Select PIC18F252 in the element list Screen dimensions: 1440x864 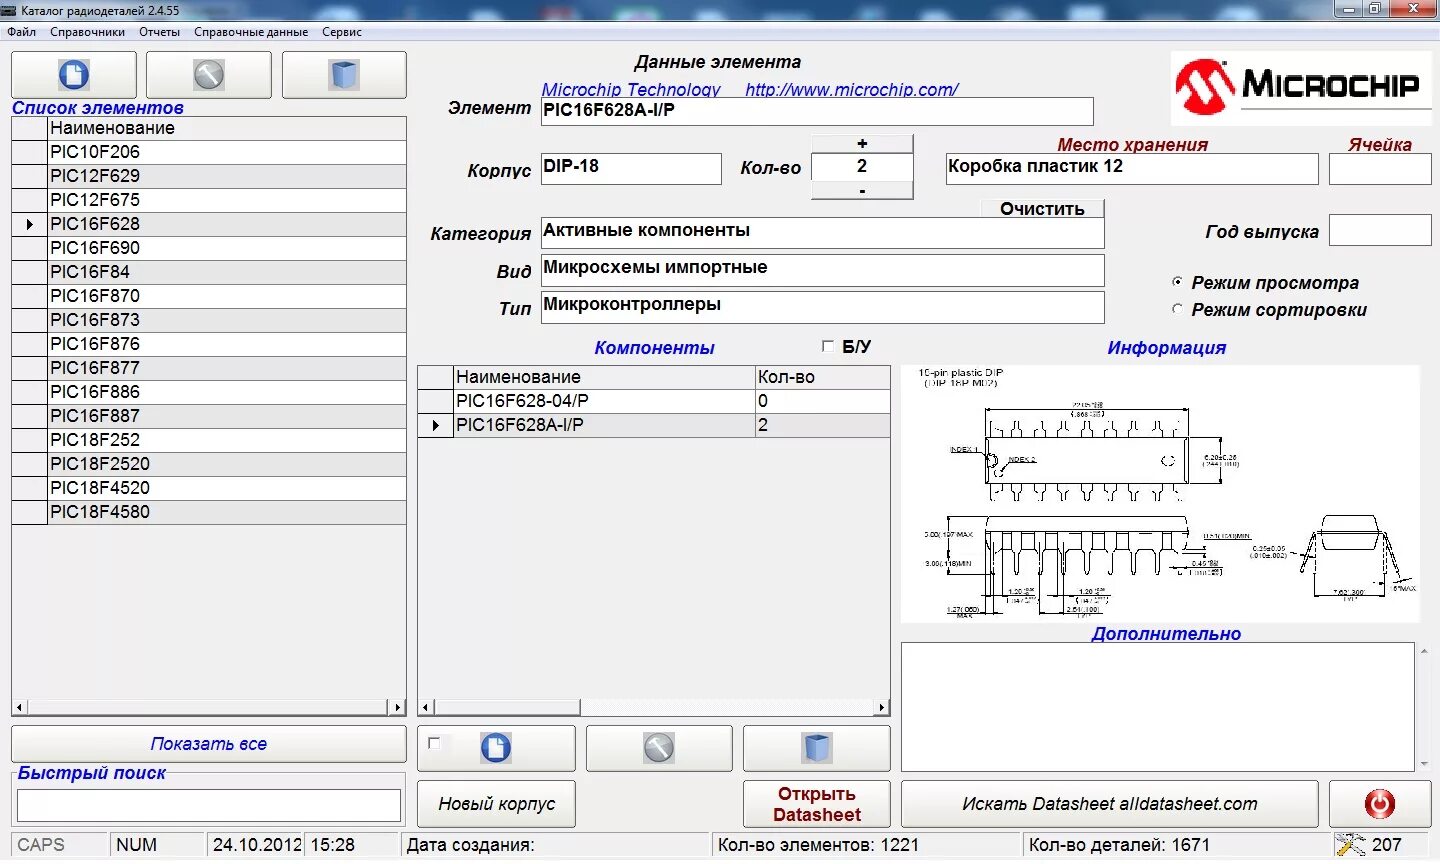click(x=227, y=440)
